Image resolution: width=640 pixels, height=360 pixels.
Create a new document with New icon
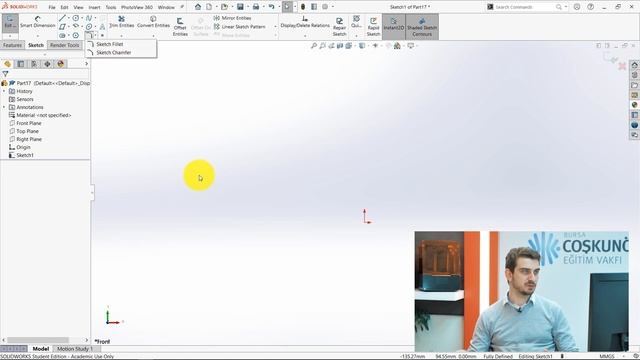209,7
